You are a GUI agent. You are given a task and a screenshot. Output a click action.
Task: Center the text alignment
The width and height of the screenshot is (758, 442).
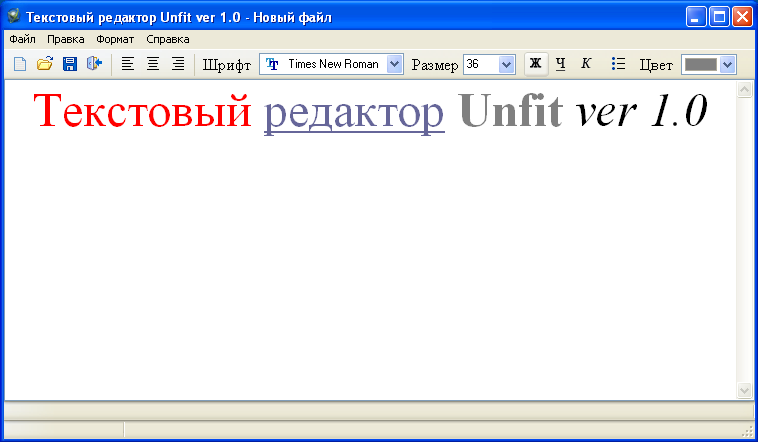(x=153, y=64)
